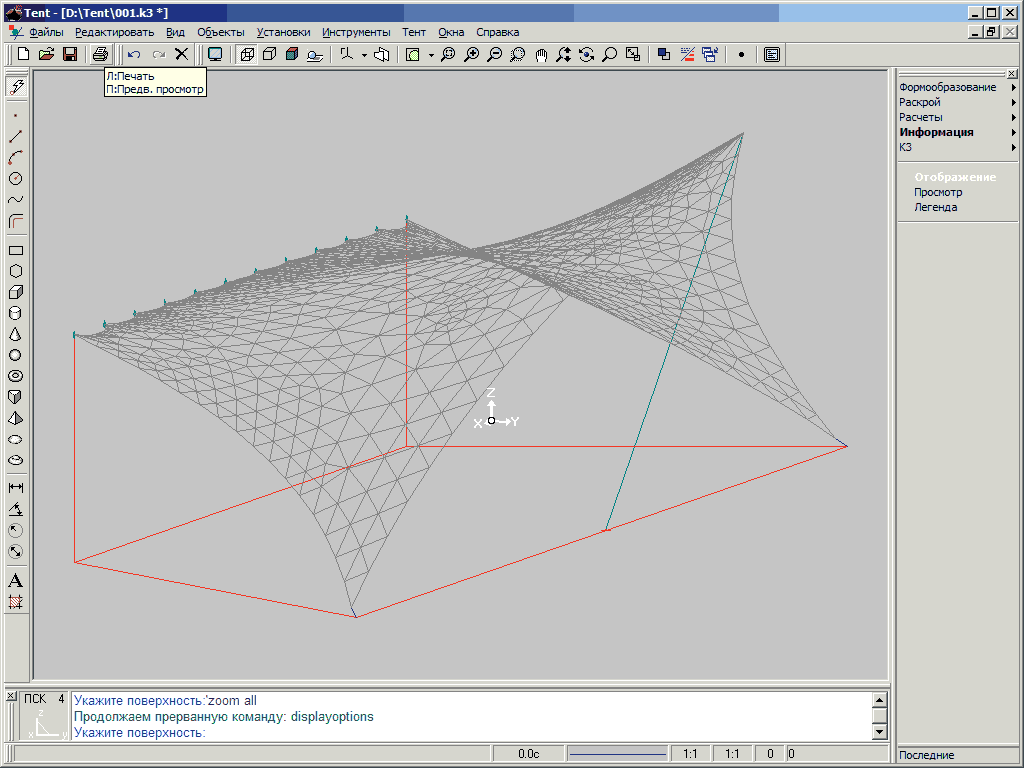The image size is (1024, 768).
Task: Select the text letter A tool
Action: [x=16, y=581]
